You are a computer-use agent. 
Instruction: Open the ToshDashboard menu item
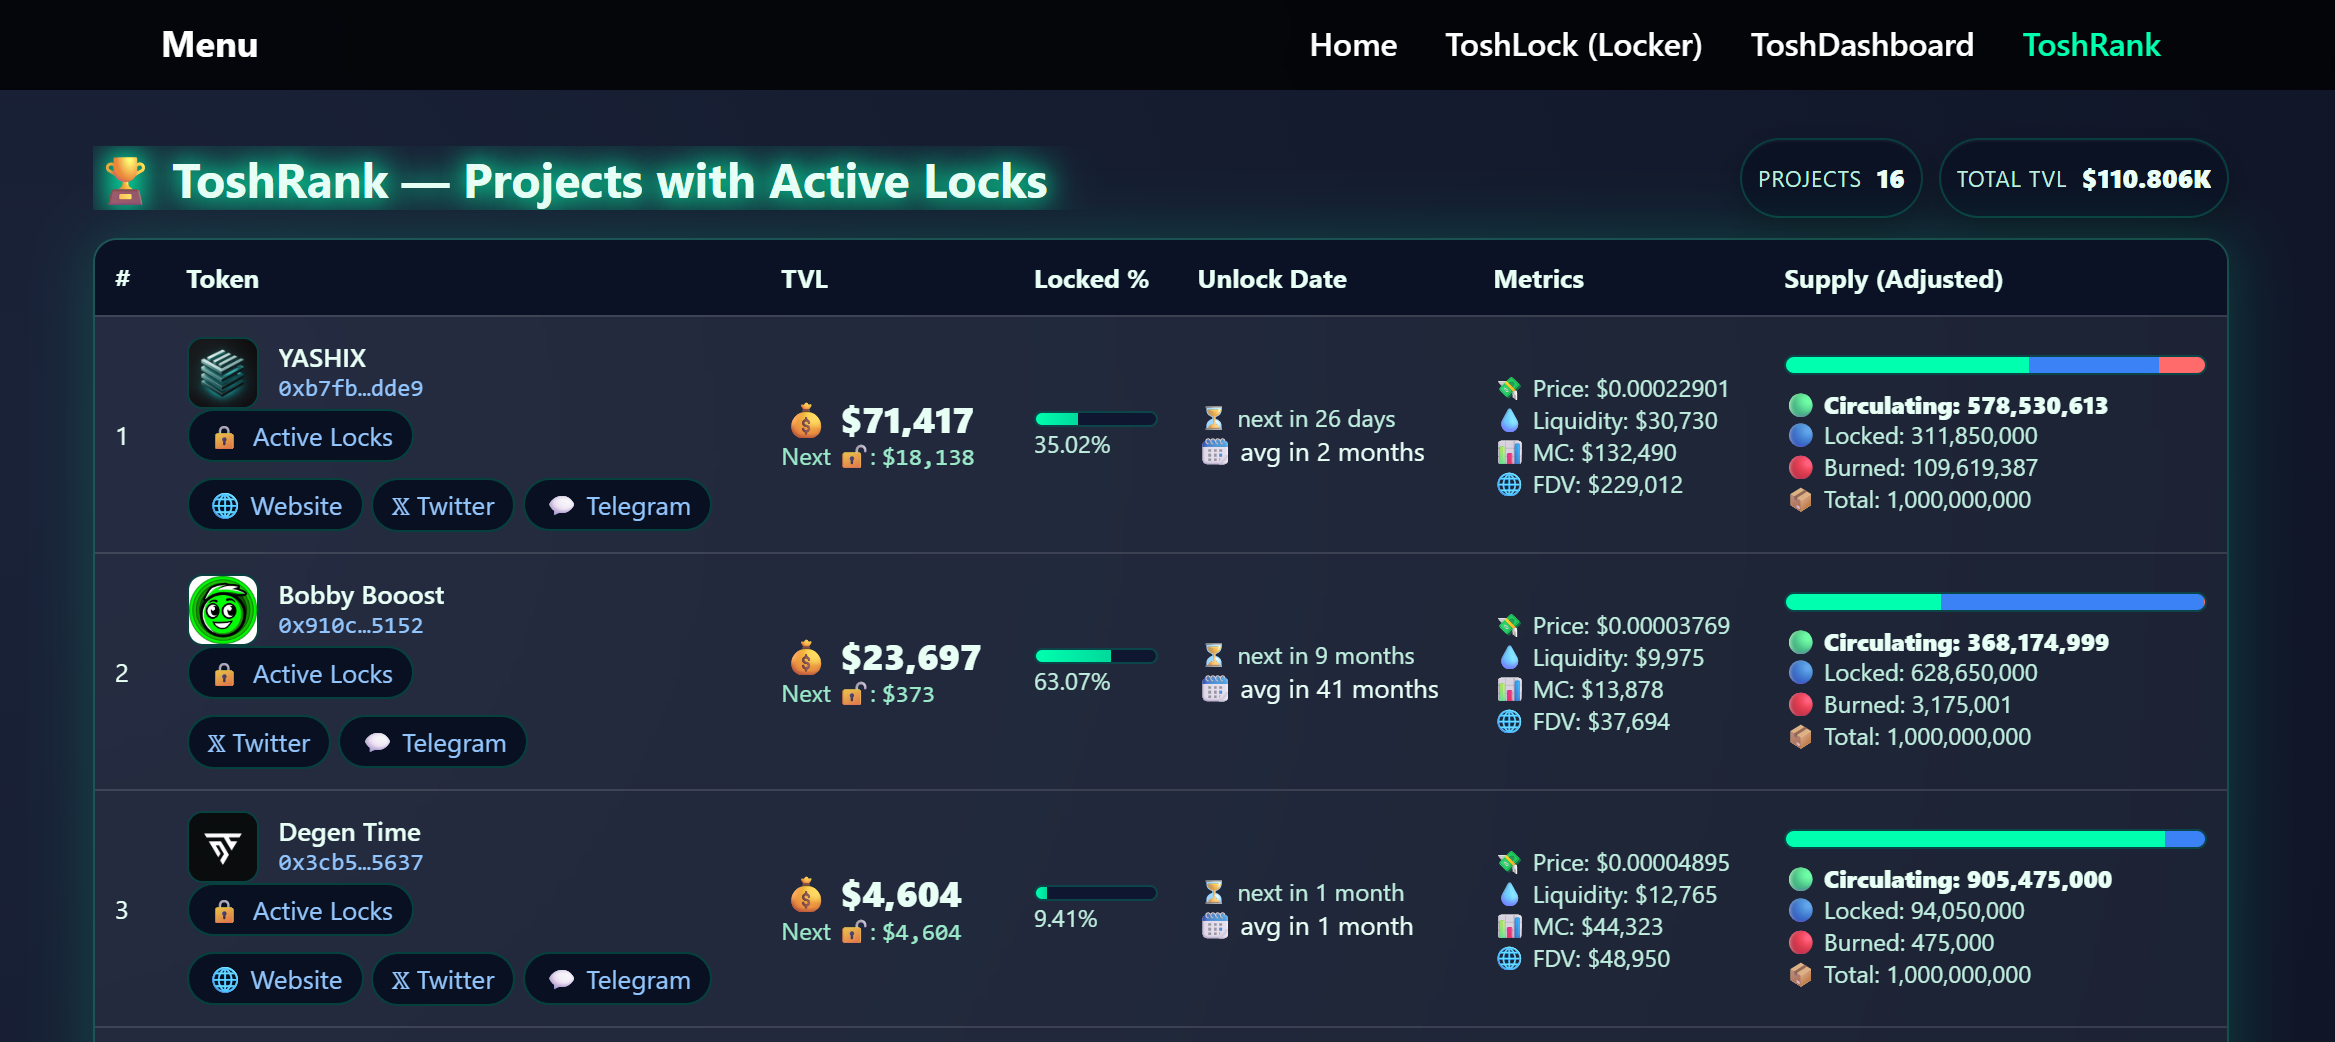[1862, 45]
